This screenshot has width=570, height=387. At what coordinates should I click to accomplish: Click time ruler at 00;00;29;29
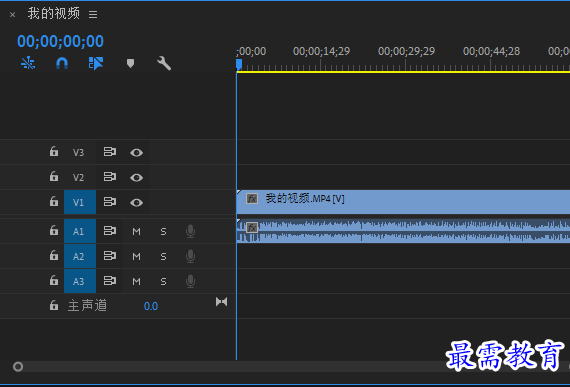pyautogui.click(x=406, y=51)
